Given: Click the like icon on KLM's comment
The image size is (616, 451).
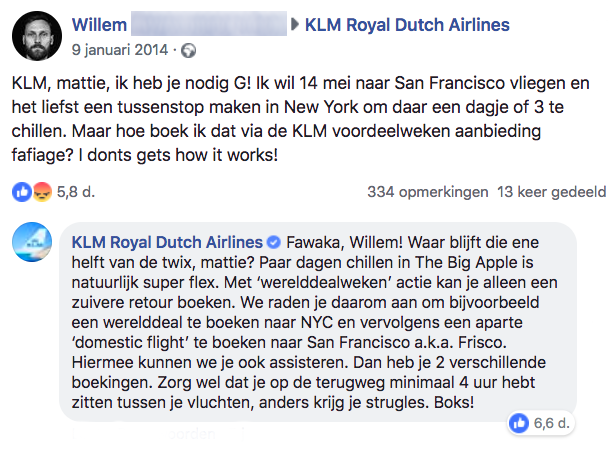Looking at the screenshot, I should [x=520, y=424].
